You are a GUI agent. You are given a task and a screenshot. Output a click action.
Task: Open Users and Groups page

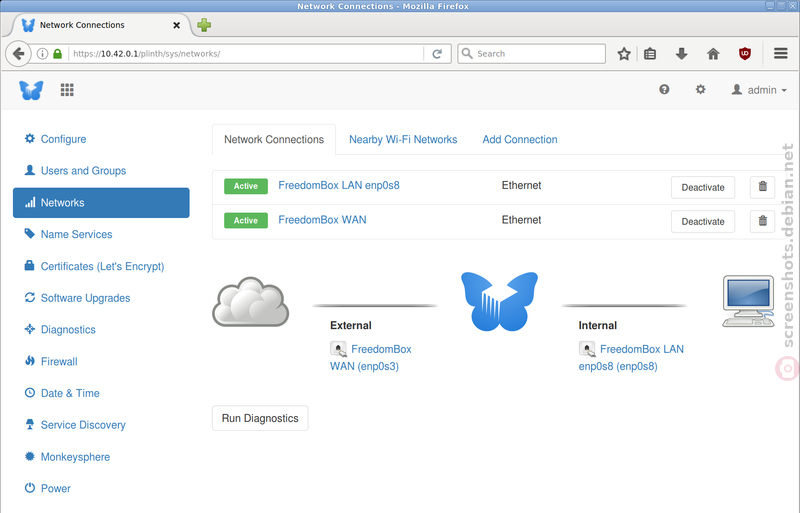click(75, 170)
